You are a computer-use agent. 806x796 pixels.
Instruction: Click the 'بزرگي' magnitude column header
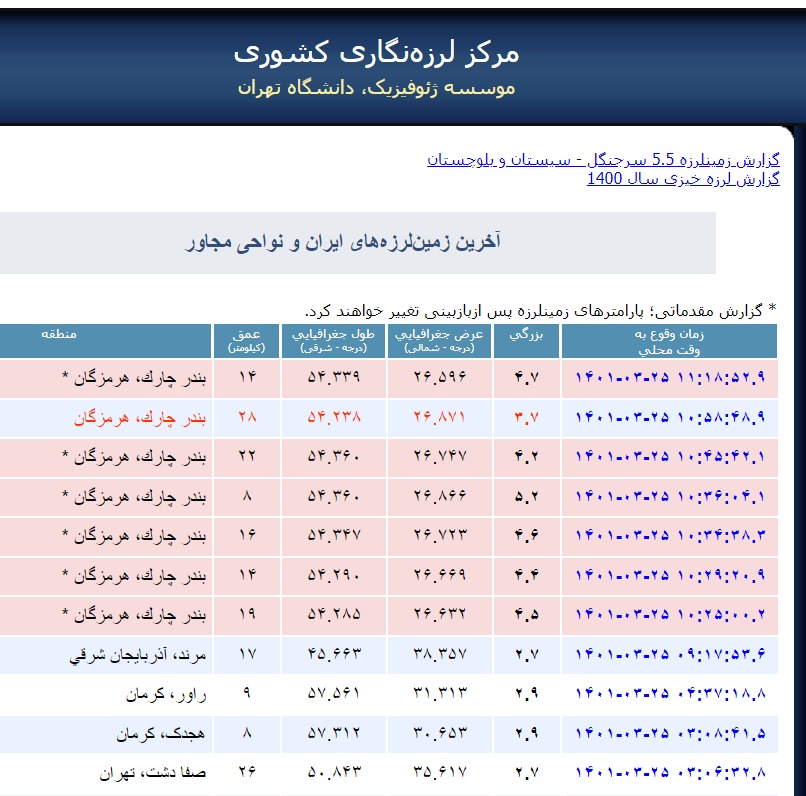[x=526, y=341]
